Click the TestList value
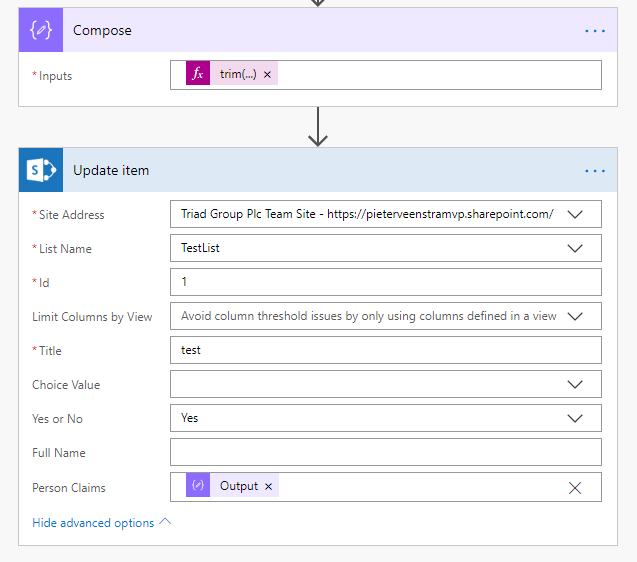Image resolution: width=637 pixels, height=562 pixels. point(200,248)
